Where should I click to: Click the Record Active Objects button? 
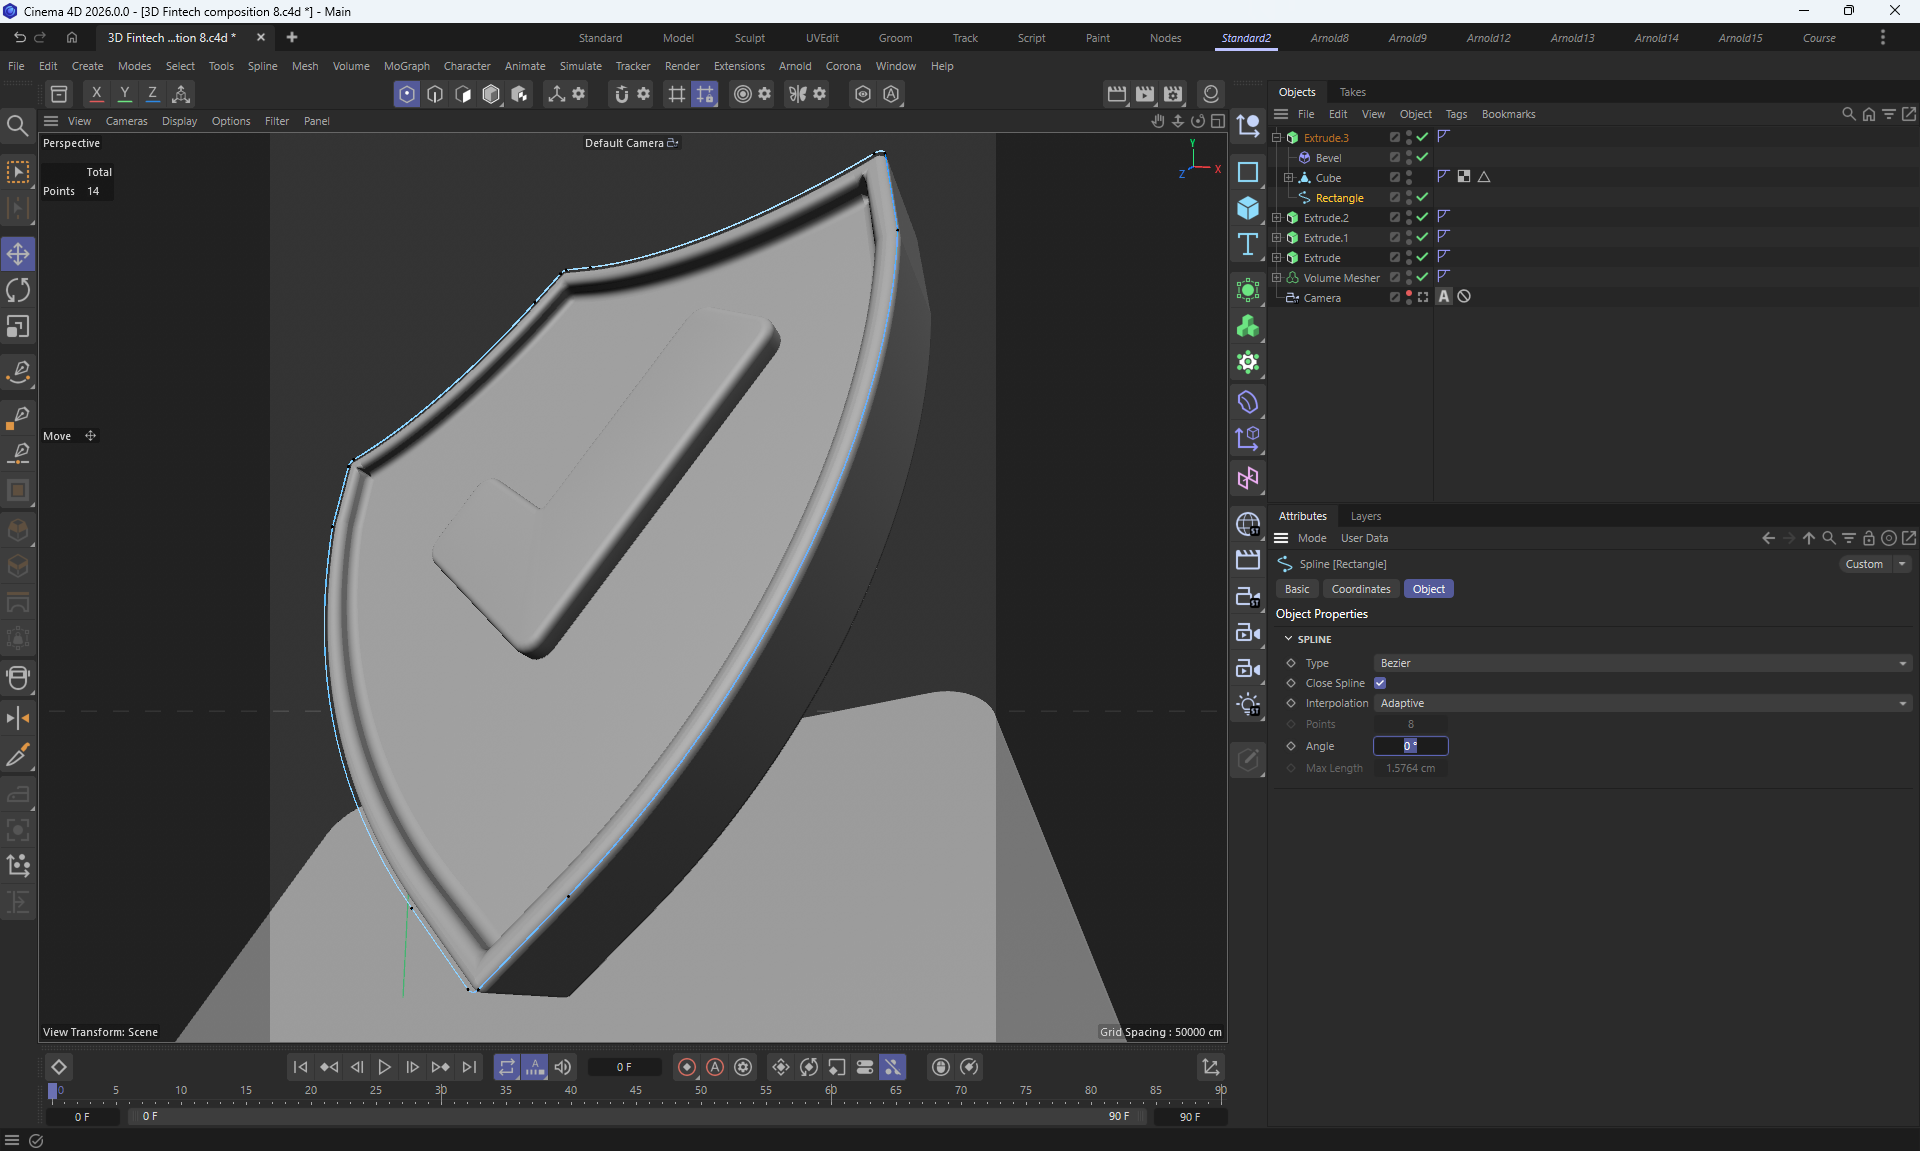click(x=686, y=1067)
